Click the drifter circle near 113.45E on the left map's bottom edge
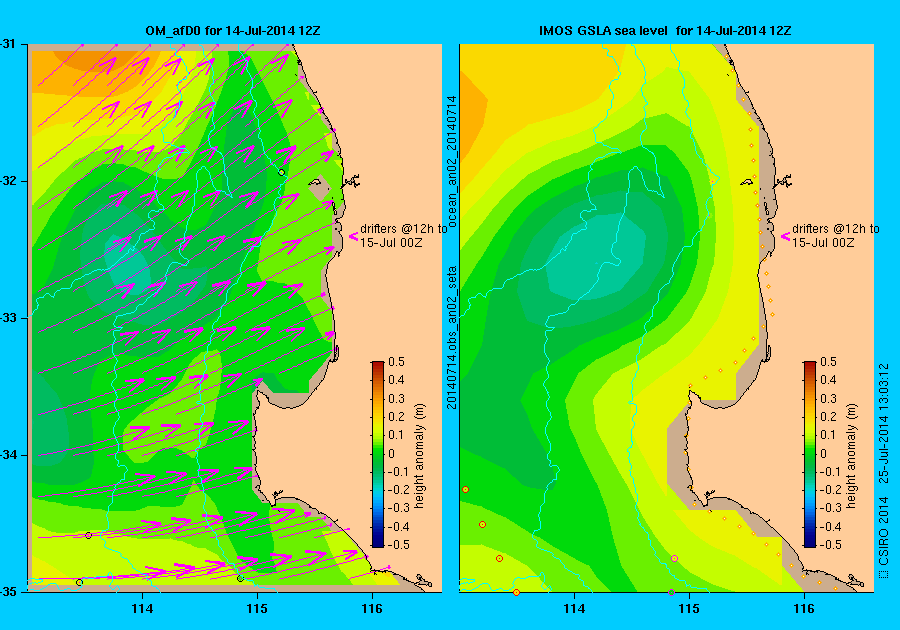The width and height of the screenshot is (900, 630). (80, 582)
